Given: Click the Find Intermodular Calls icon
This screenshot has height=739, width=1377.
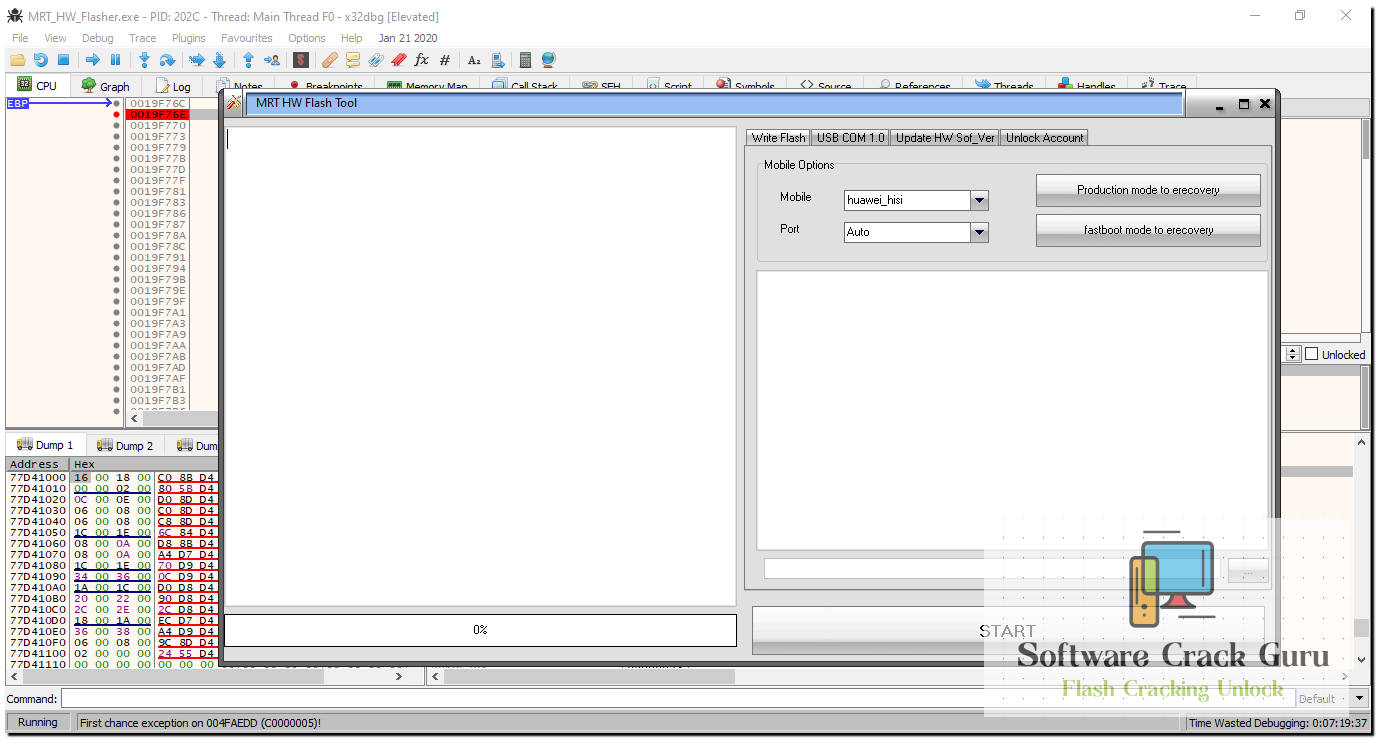Looking at the screenshot, I should tap(497, 60).
